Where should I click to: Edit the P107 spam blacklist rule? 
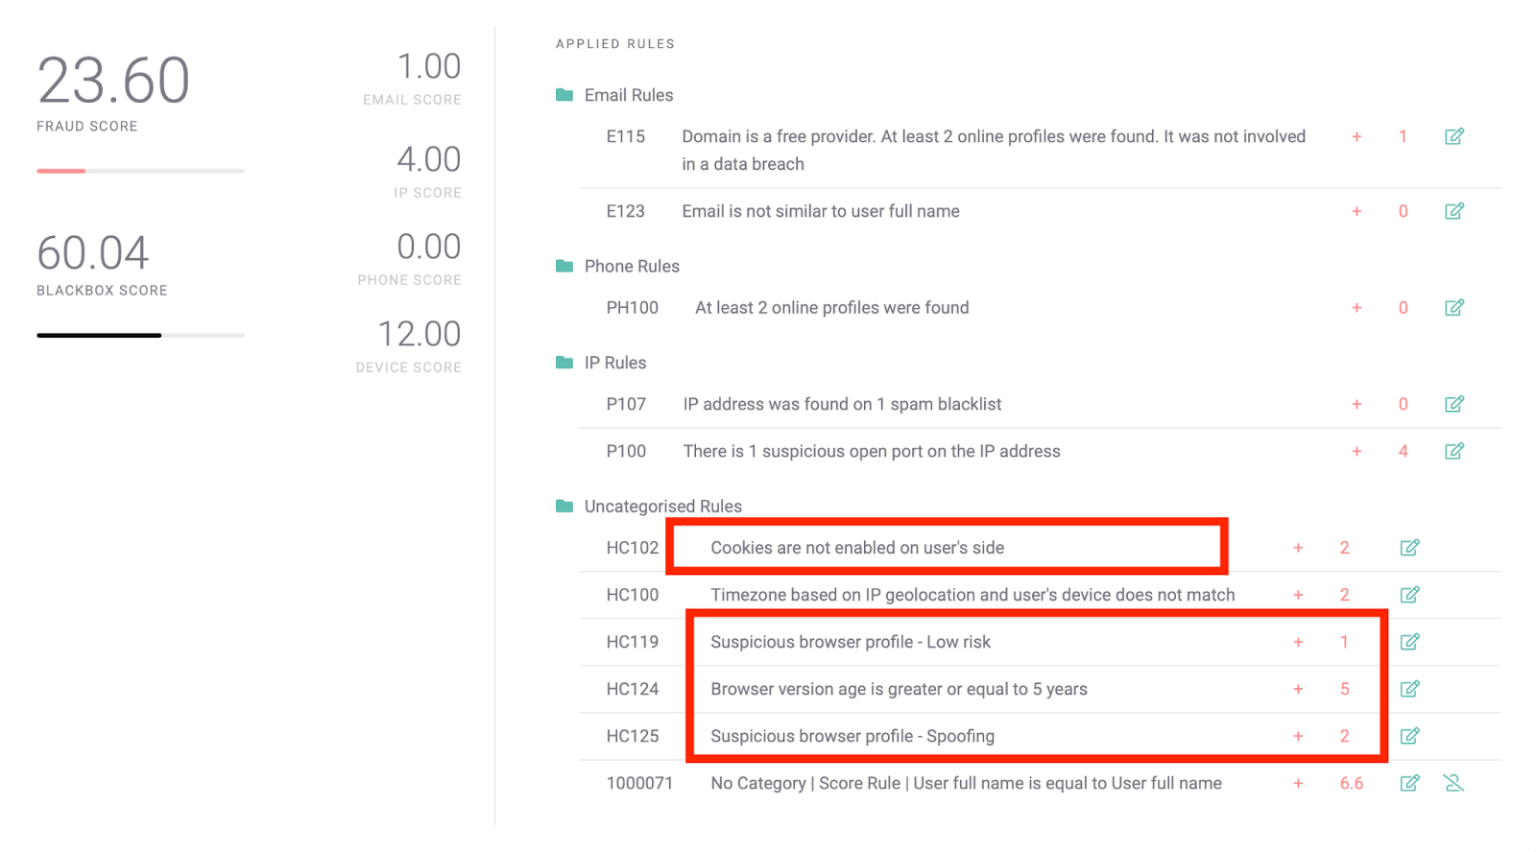tap(1453, 404)
